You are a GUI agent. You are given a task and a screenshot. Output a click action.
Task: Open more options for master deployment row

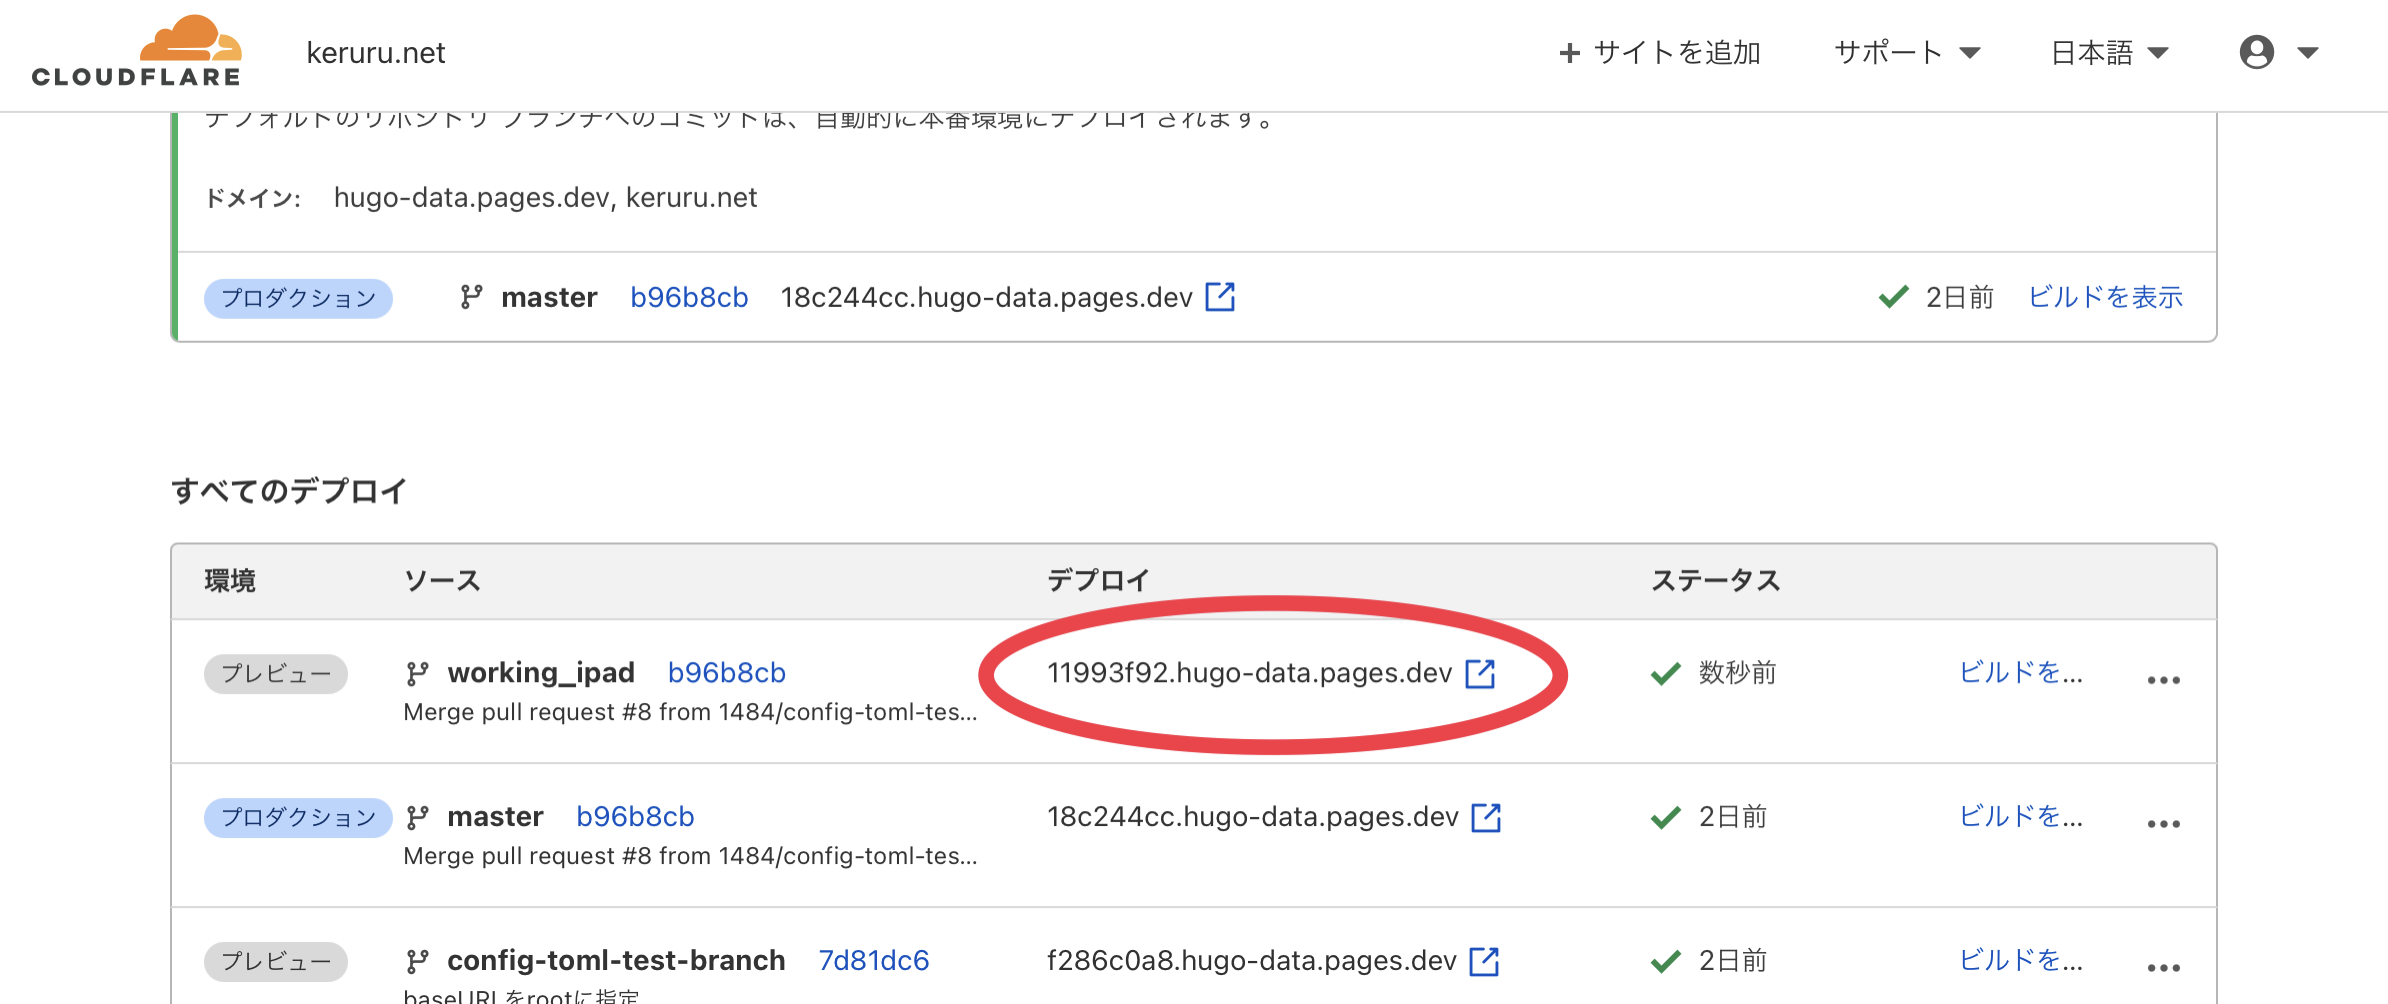(2163, 824)
